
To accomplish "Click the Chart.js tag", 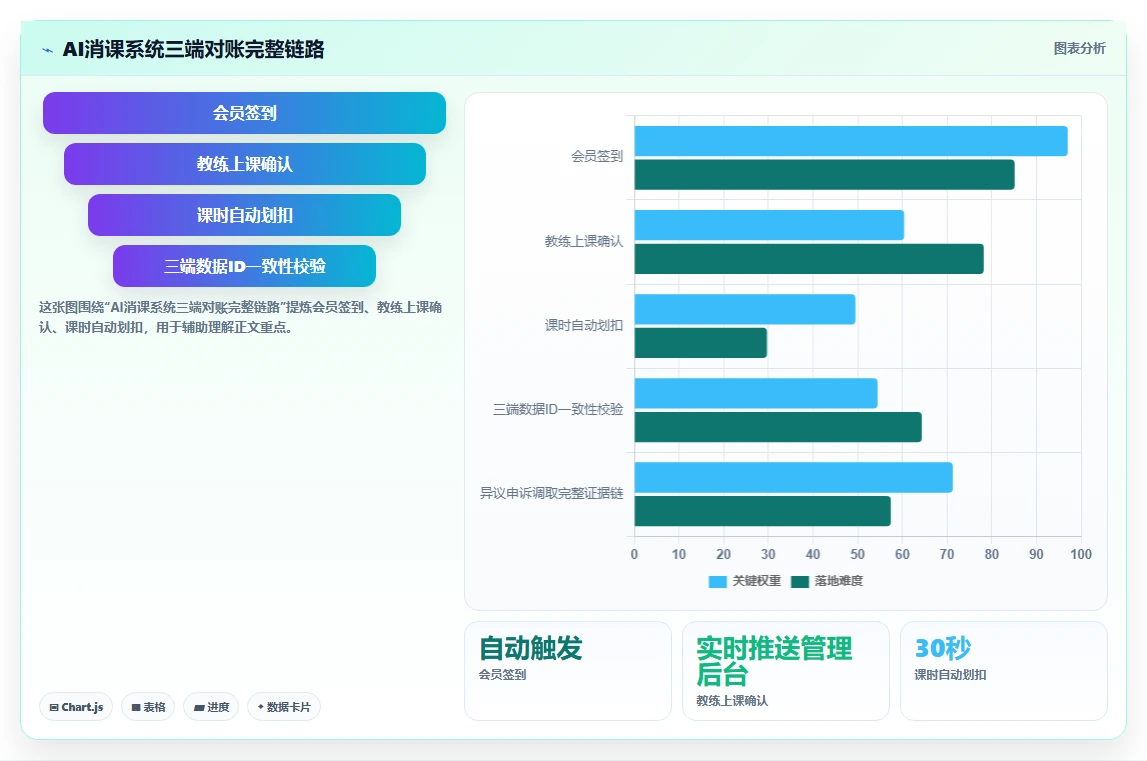I will coord(76,707).
